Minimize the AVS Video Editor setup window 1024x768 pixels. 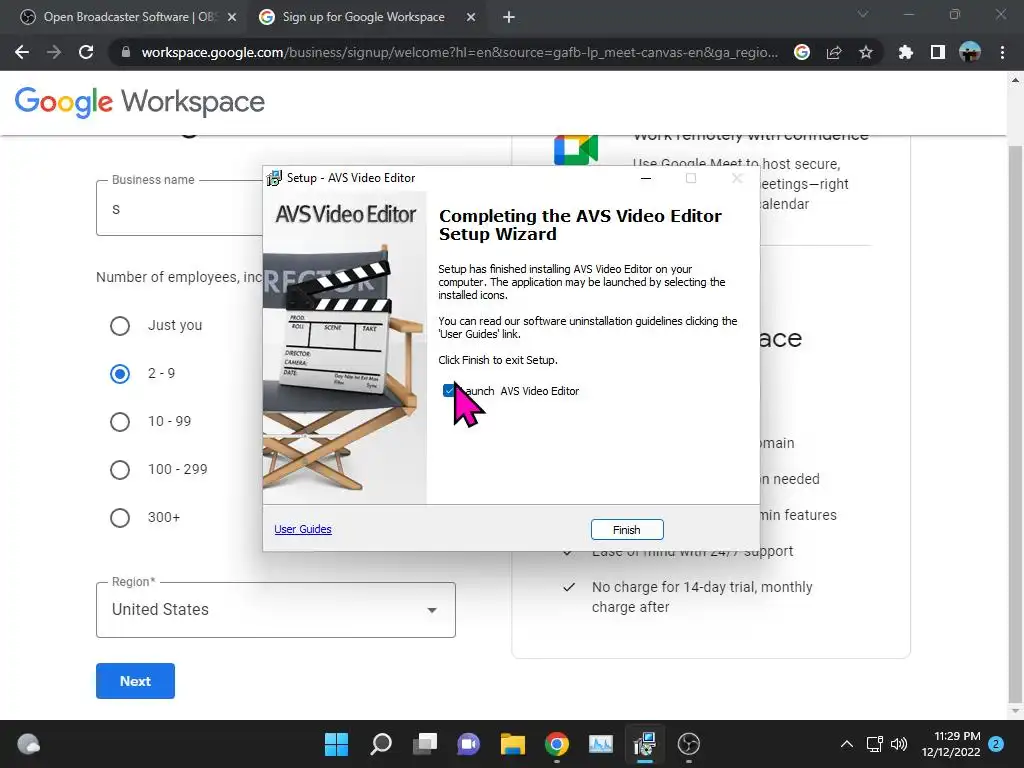[x=646, y=178]
